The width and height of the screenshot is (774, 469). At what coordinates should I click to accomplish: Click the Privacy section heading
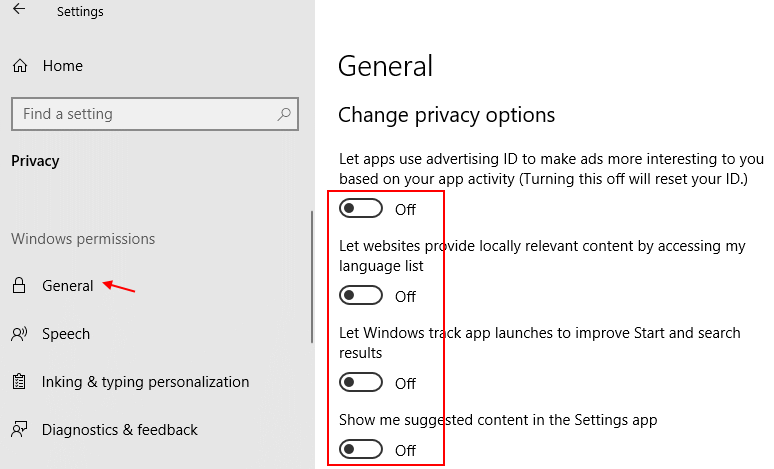35,161
